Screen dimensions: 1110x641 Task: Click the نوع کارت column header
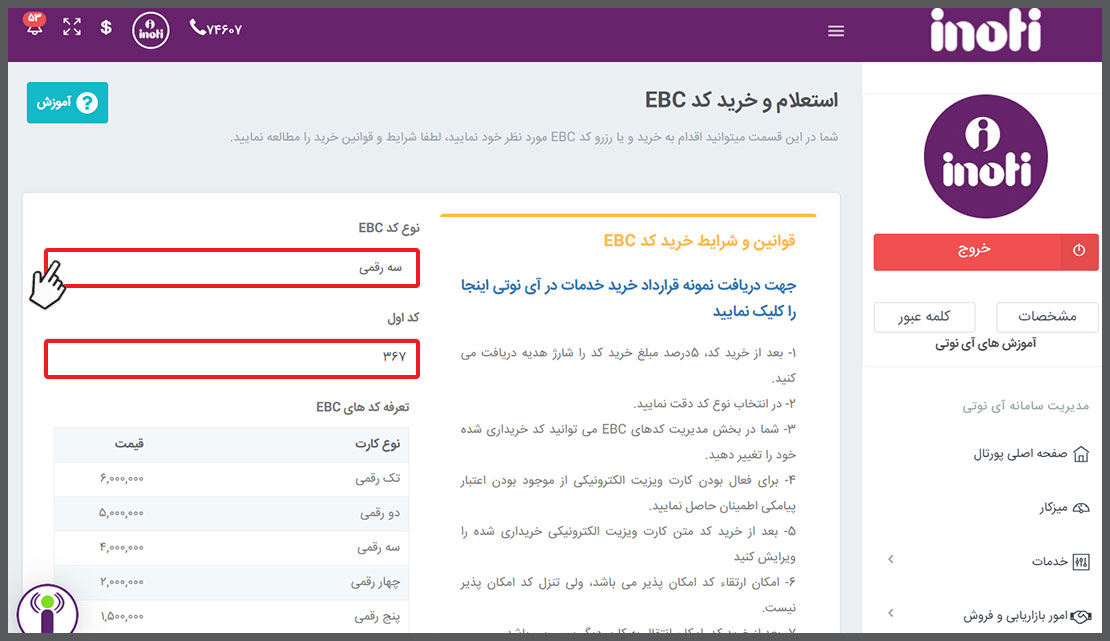click(x=377, y=444)
